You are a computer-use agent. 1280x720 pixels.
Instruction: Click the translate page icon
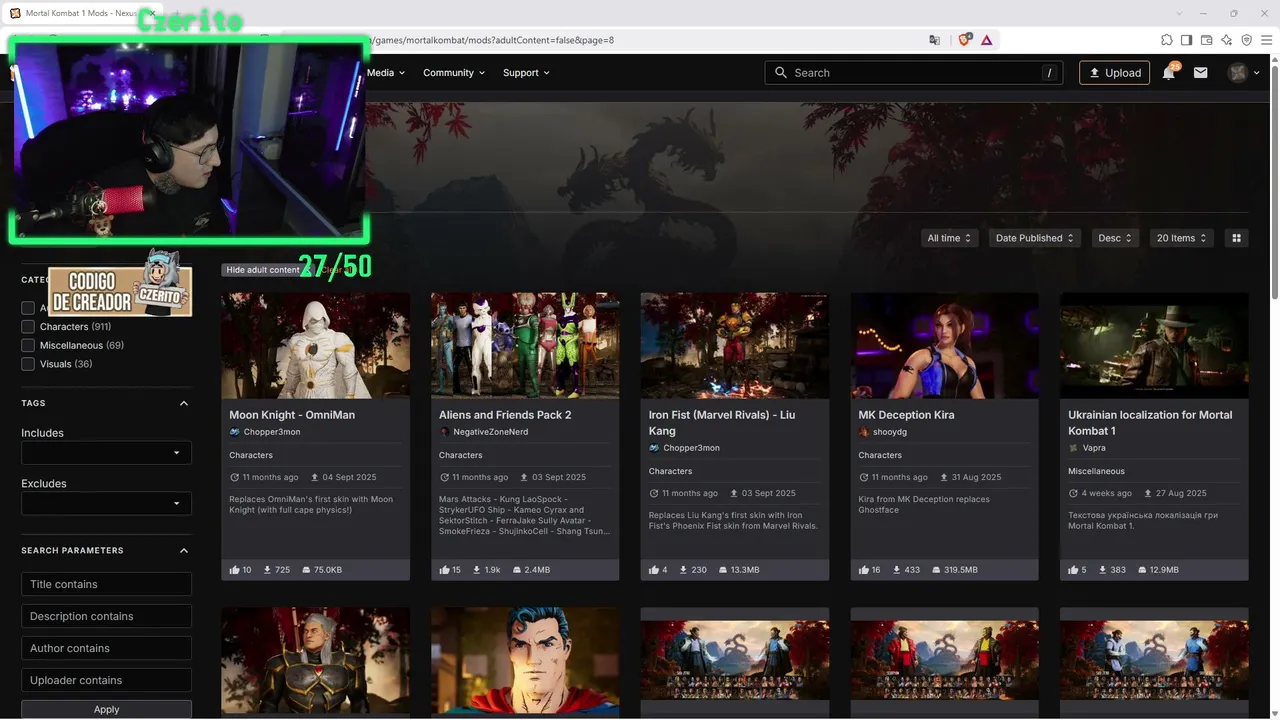coord(935,40)
